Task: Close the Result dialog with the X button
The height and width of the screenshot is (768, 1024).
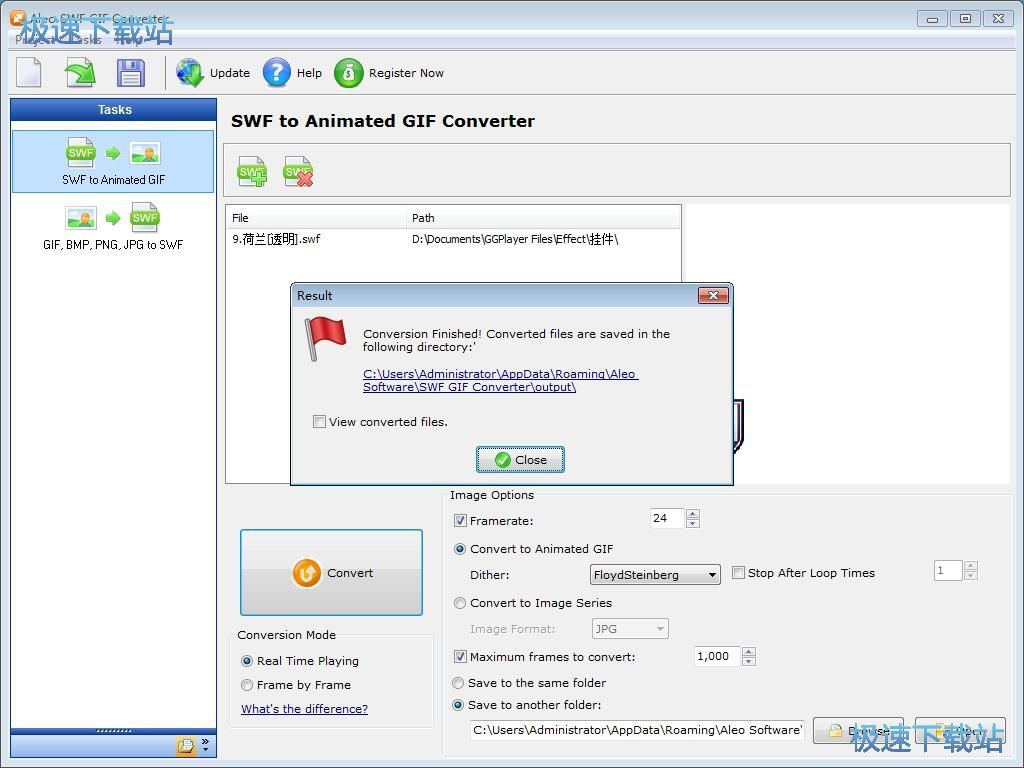Action: point(713,296)
